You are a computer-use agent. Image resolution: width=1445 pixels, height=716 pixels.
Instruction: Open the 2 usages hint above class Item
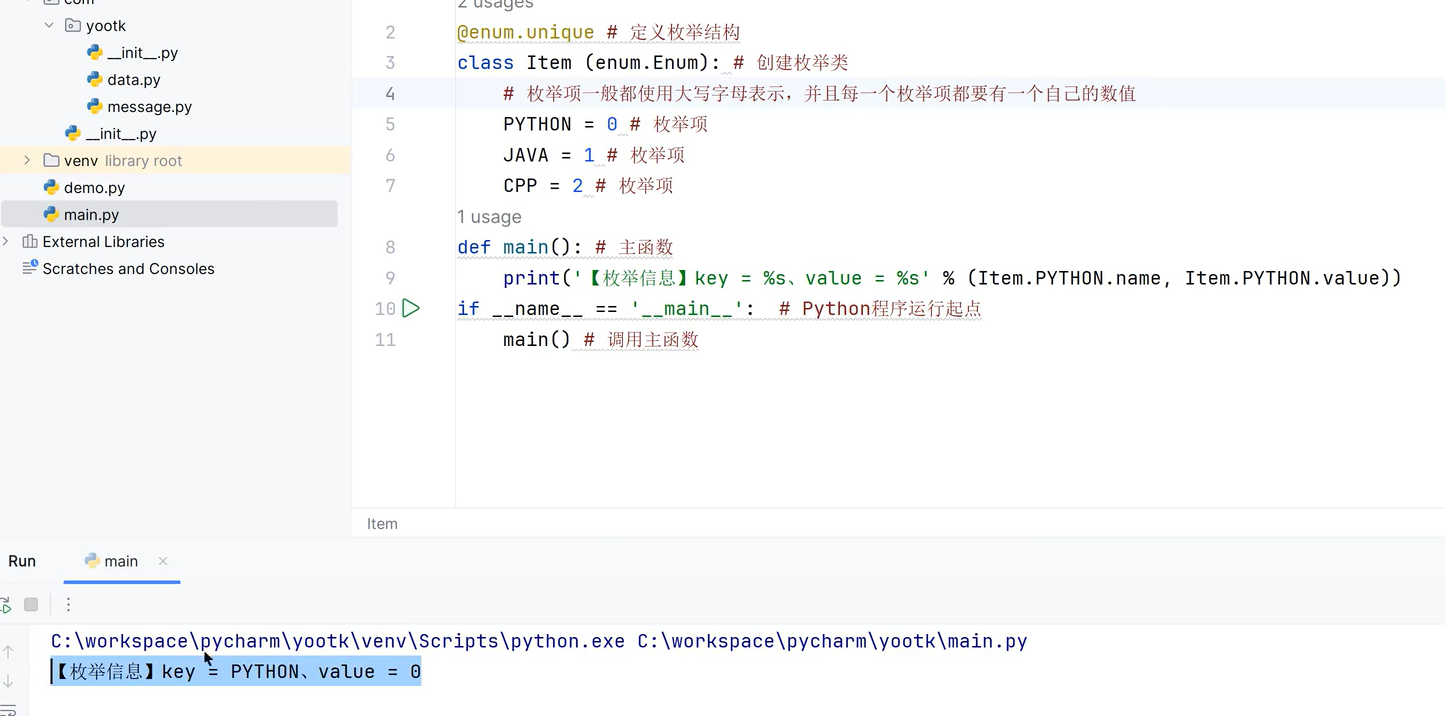click(494, 5)
